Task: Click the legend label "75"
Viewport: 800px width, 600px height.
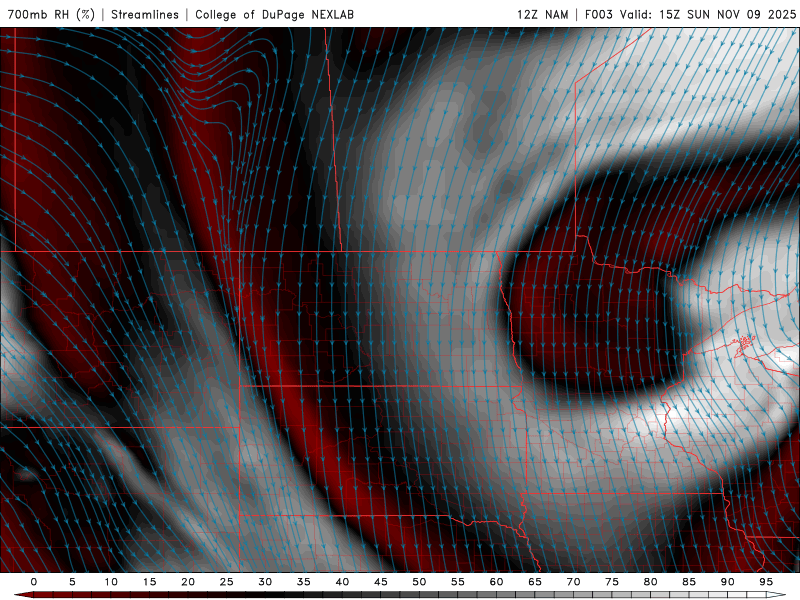Action: click(611, 582)
